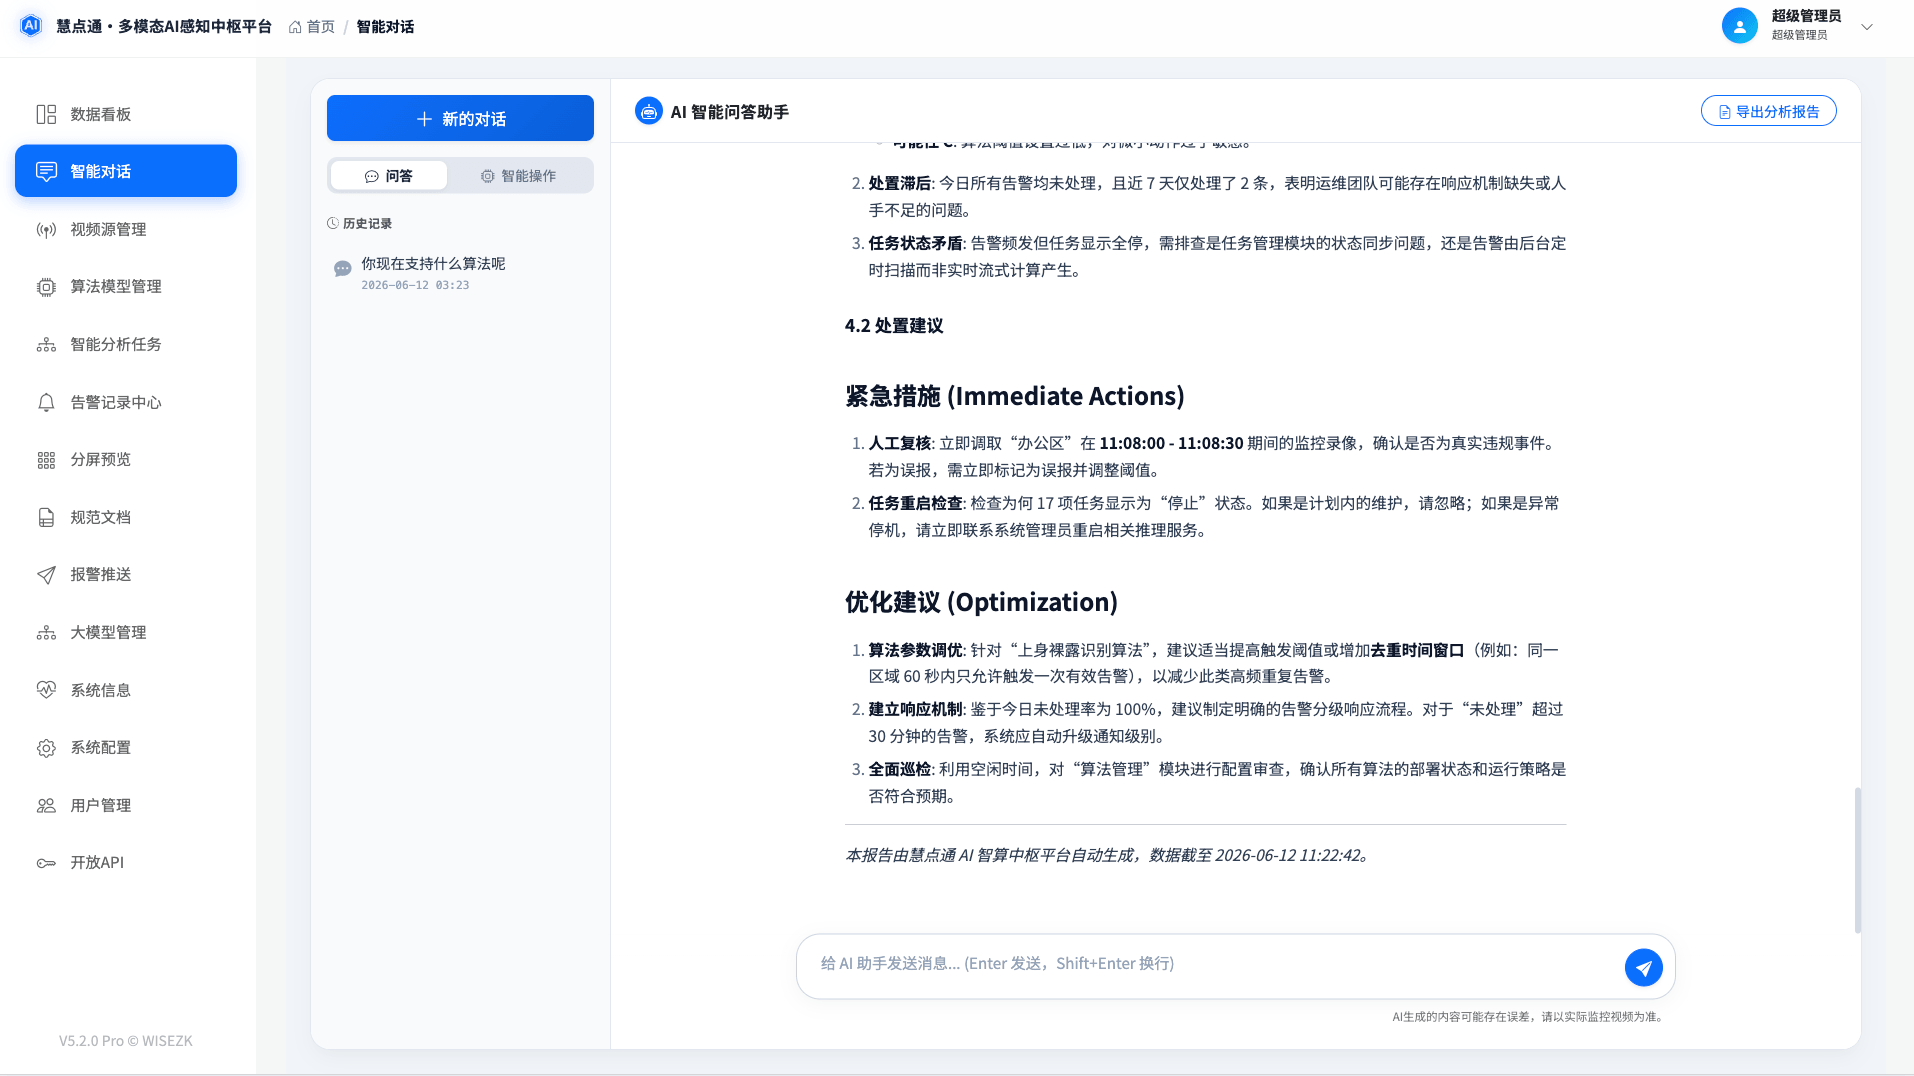Click the 规范文档 document icon

coord(46,517)
